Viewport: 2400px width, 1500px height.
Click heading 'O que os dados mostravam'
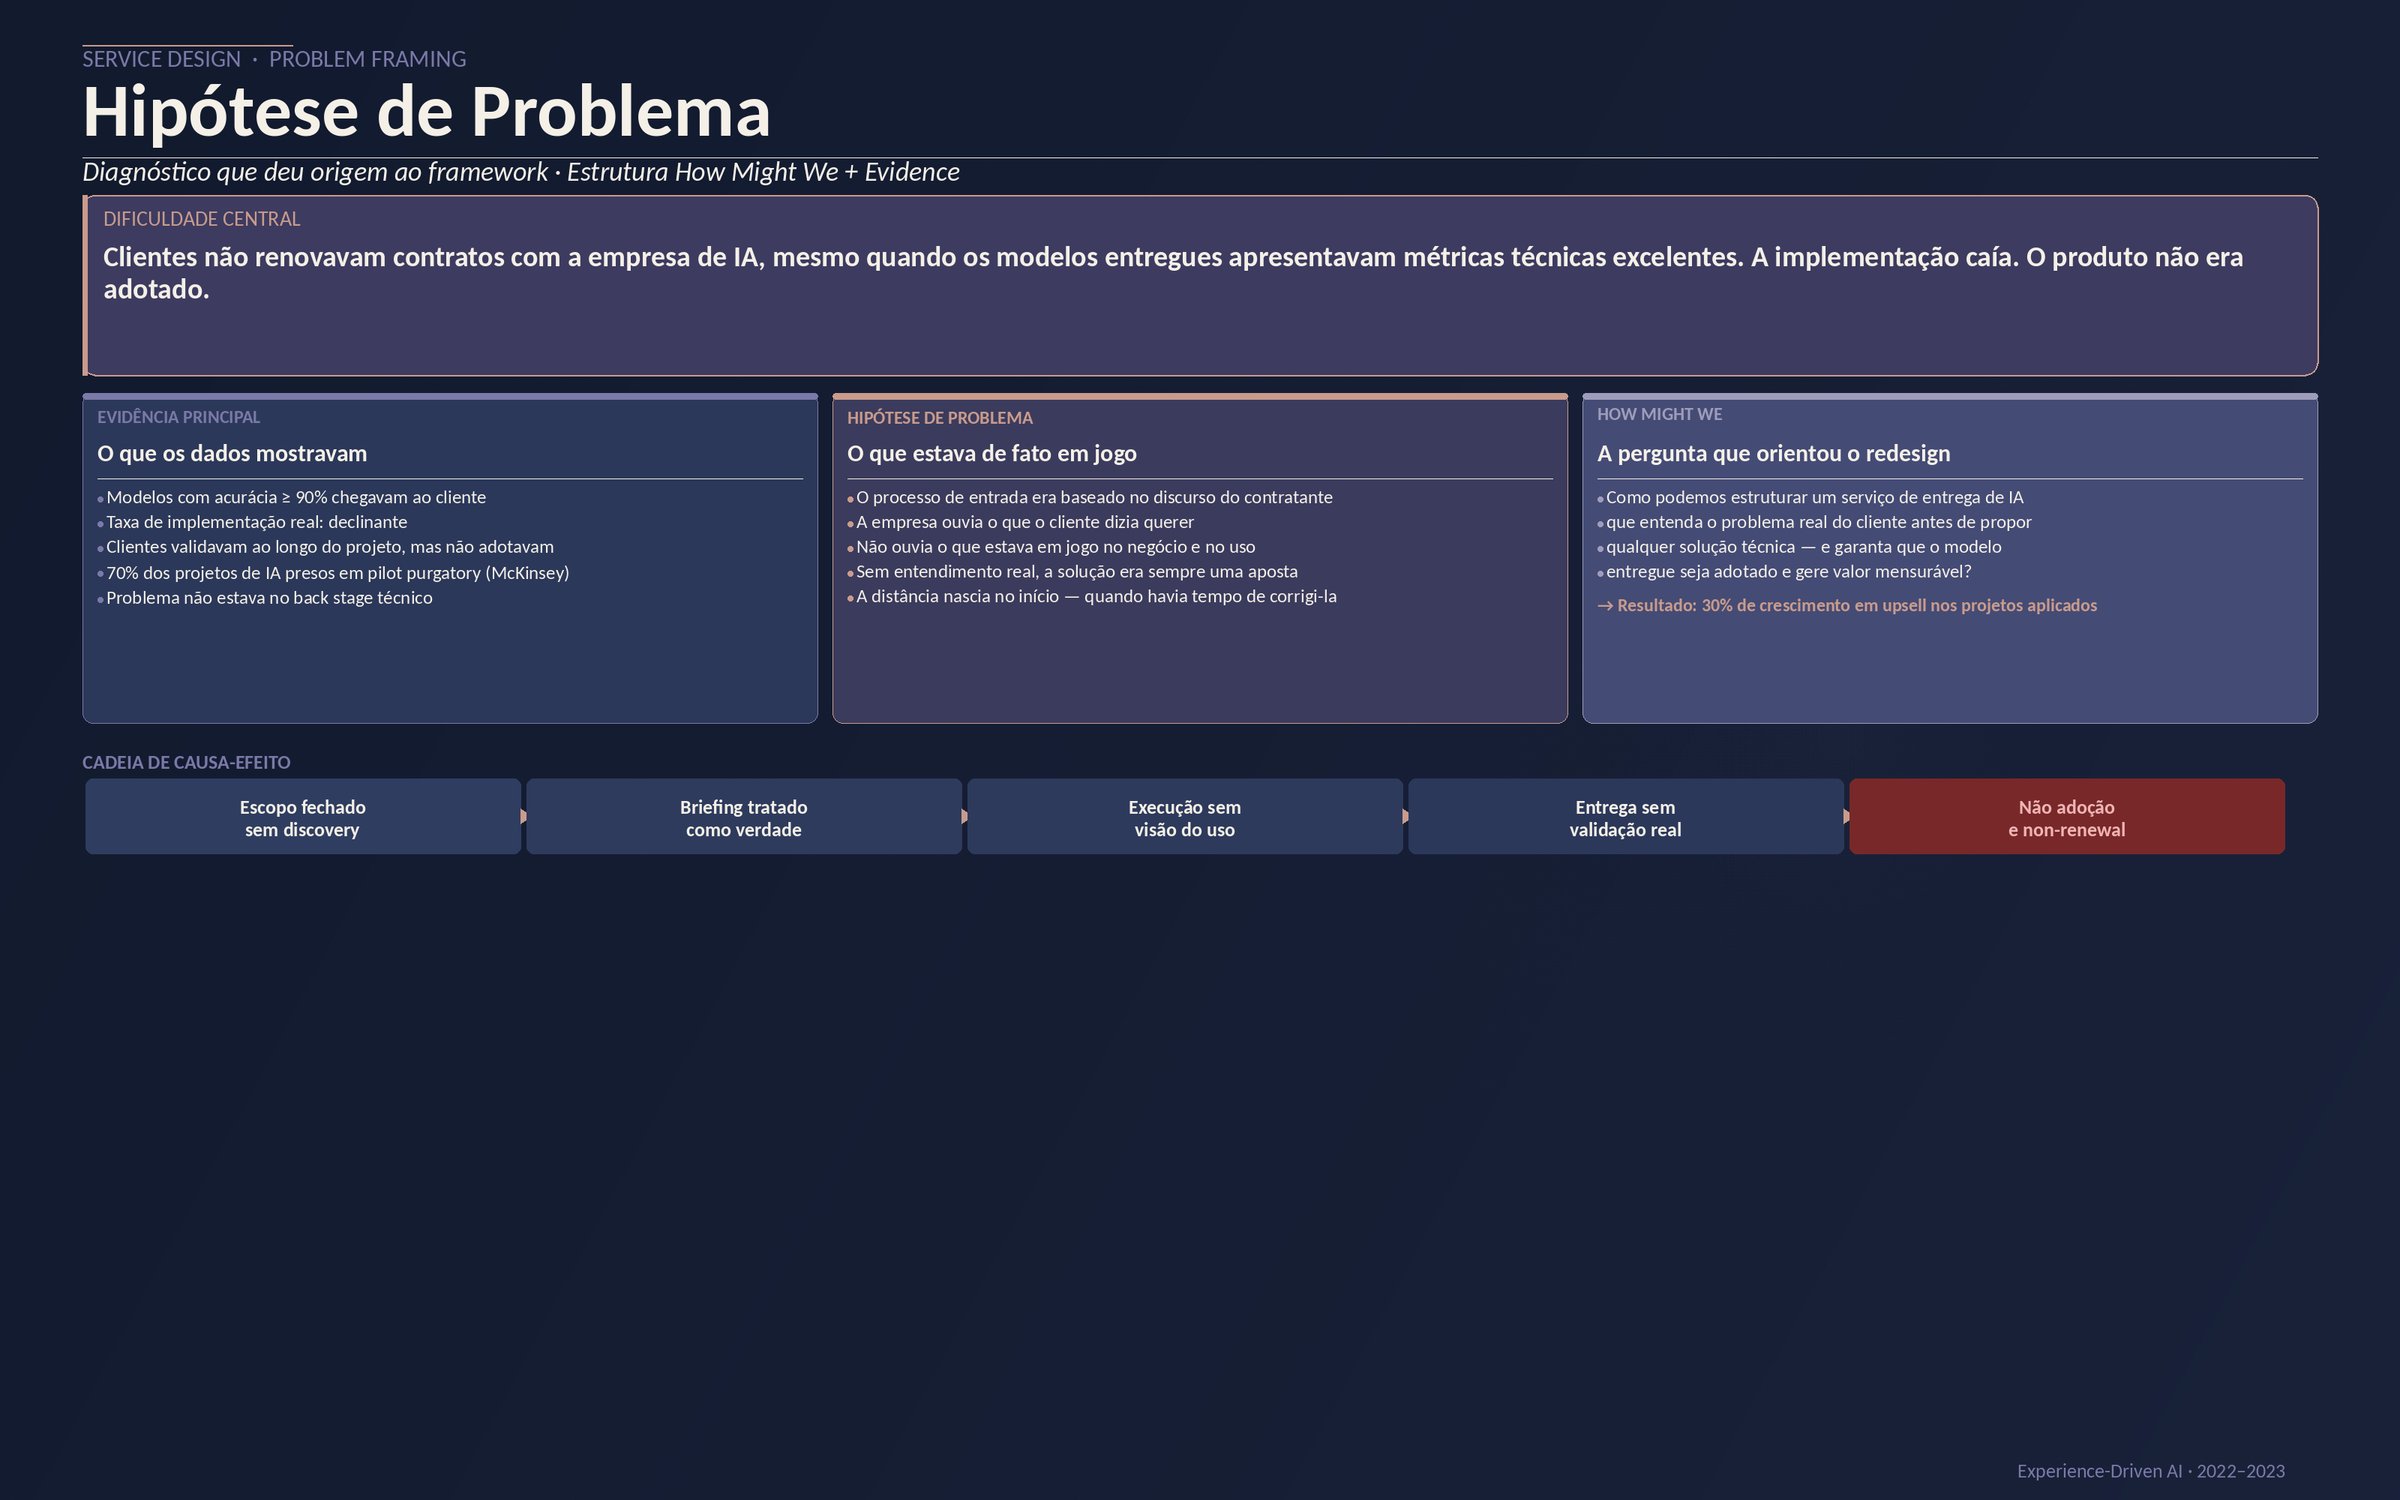232,453
